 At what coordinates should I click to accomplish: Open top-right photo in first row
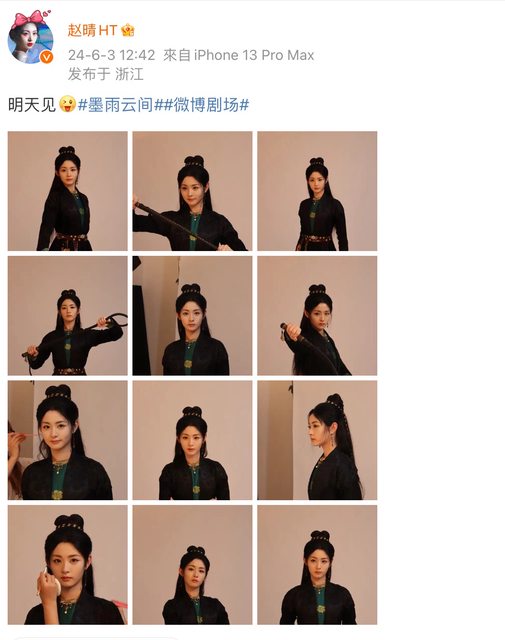(317, 191)
